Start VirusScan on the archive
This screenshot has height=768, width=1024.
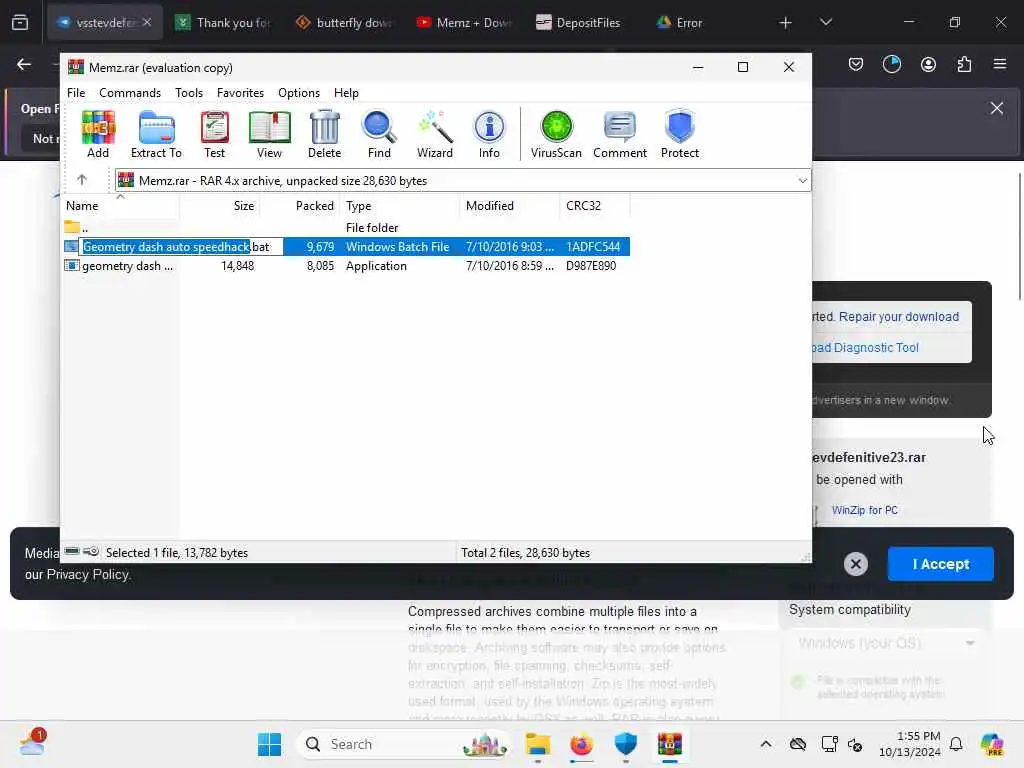(x=556, y=134)
